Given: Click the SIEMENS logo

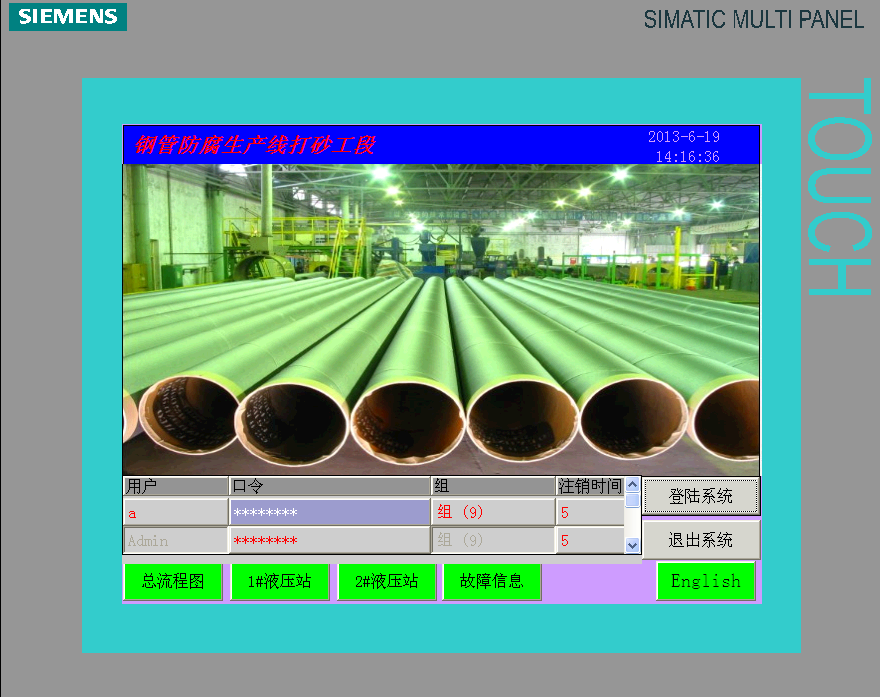Looking at the screenshot, I should tap(68, 17).
